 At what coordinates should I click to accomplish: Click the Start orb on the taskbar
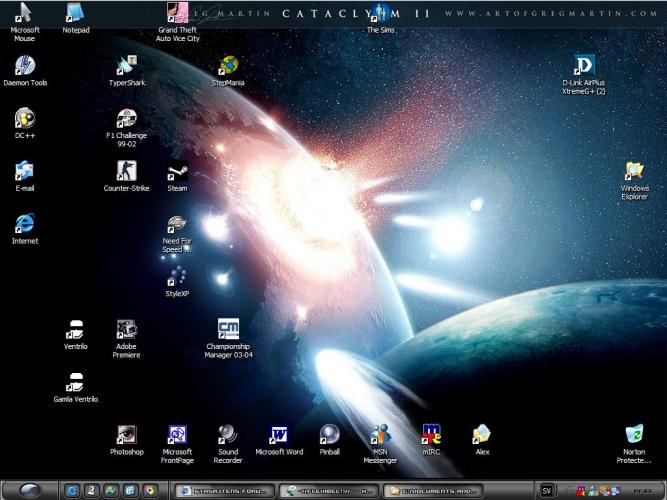pyautogui.click(x=31, y=490)
